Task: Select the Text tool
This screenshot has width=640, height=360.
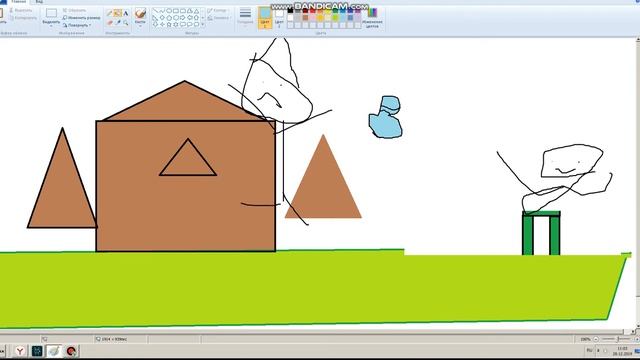Action: coord(126,13)
